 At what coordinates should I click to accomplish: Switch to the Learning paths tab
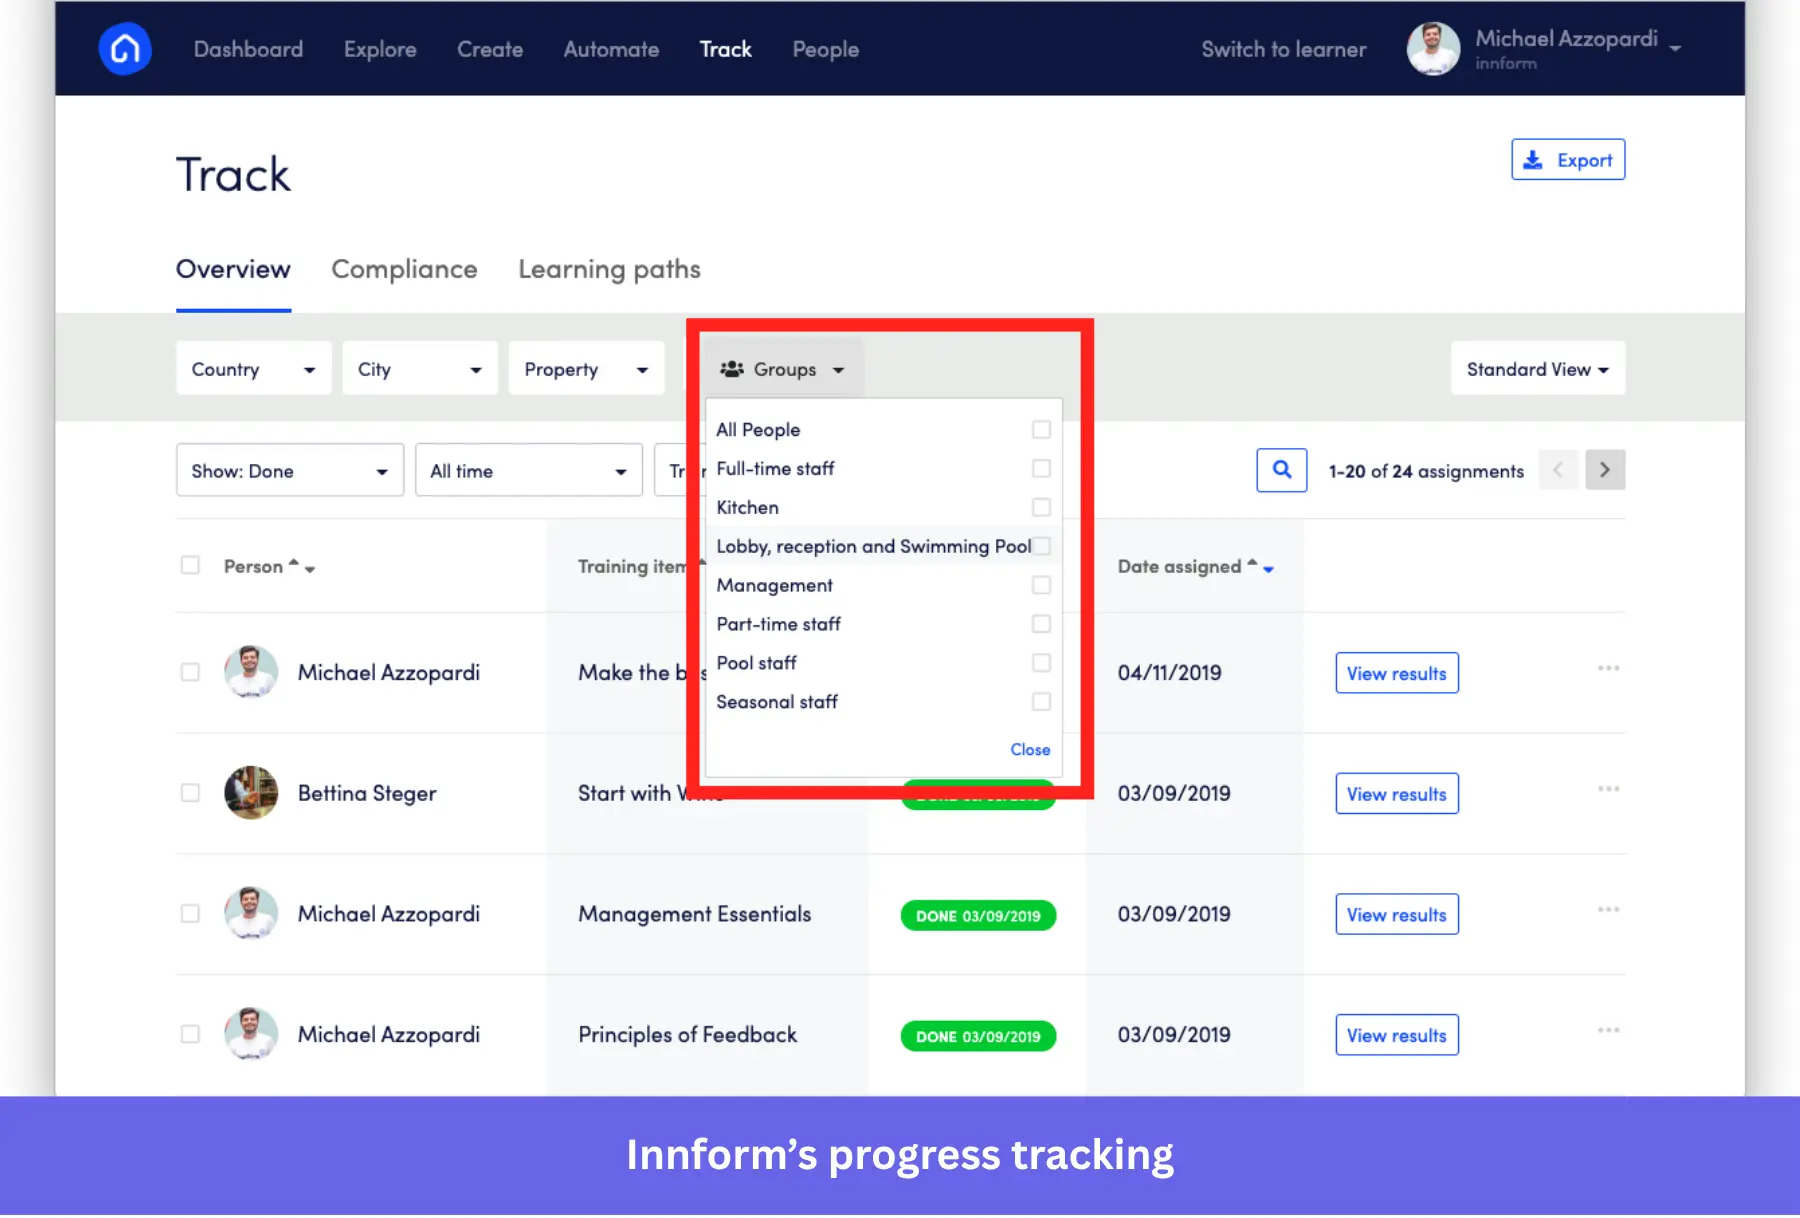click(x=609, y=270)
